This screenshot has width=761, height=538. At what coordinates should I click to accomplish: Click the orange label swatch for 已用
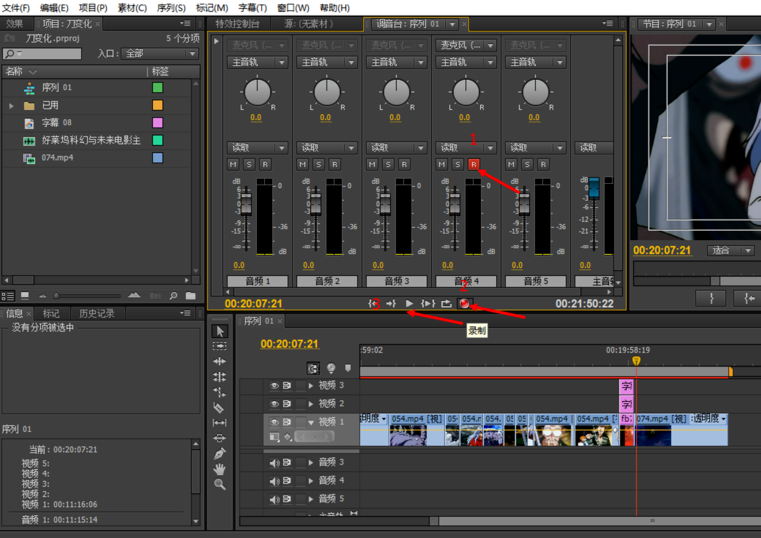158,105
